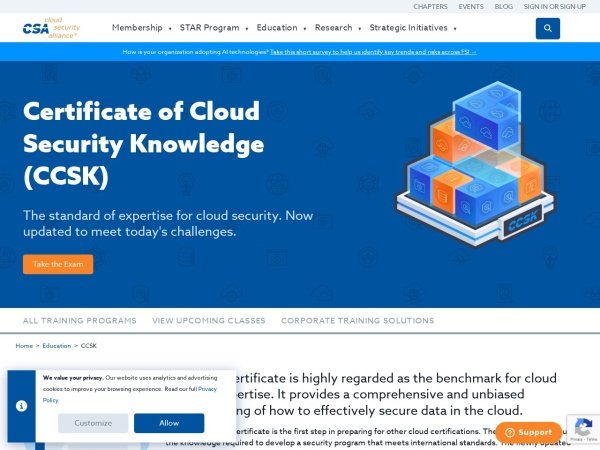Click the reCAPTCHA badge icon
Image resolution: width=600 pixels, height=450 pixels.
pos(583,429)
